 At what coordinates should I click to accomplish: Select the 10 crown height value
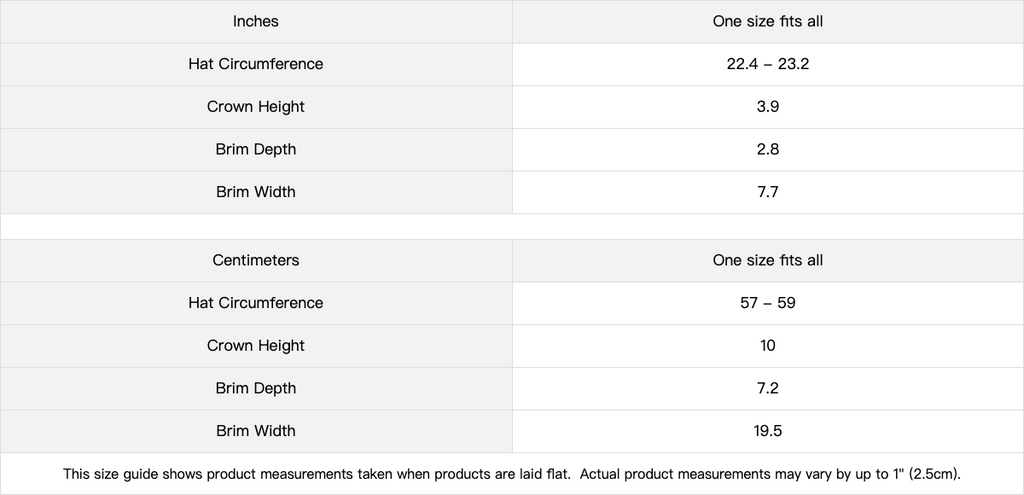click(x=768, y=346)
